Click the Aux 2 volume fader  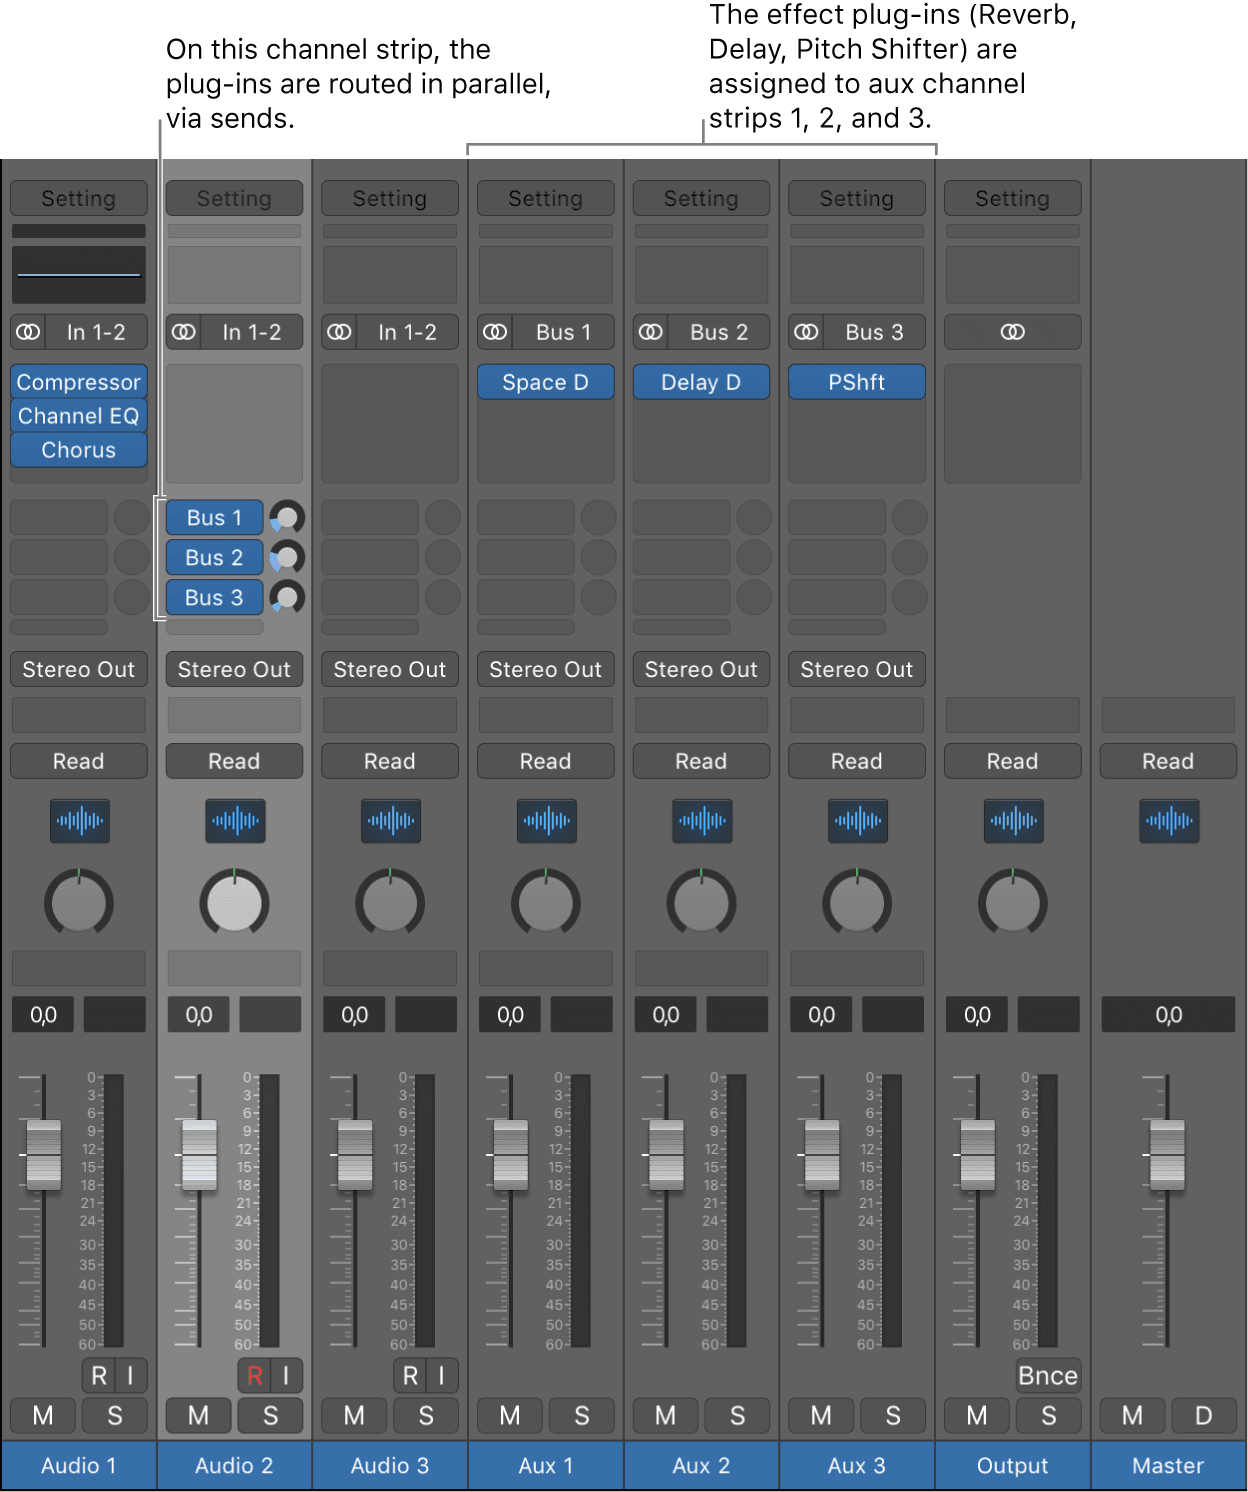667,1155
